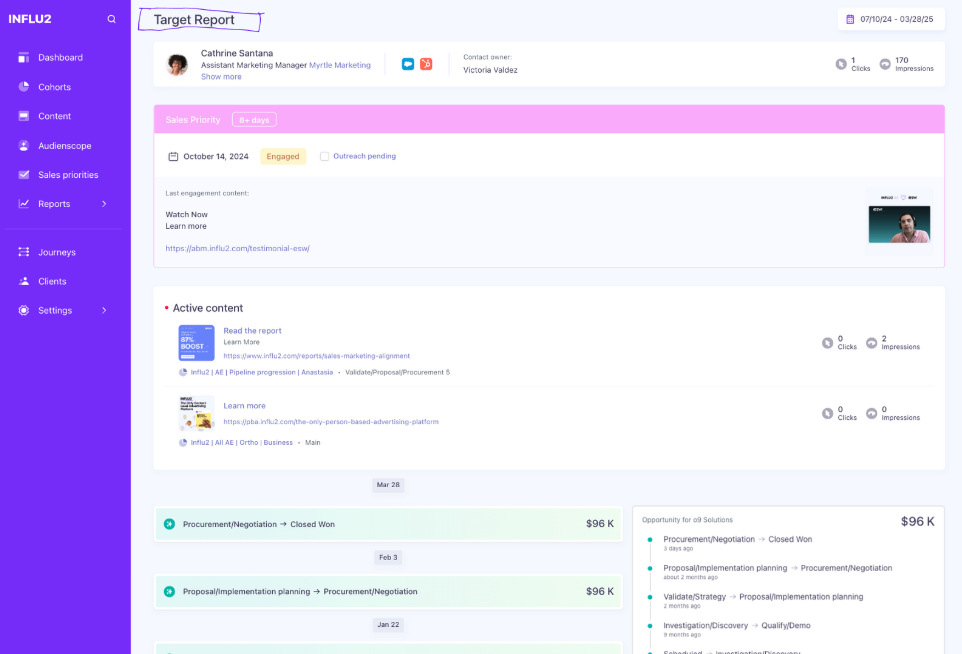
Task: Click the Sales Priority header label
Action: coord(193,120)
